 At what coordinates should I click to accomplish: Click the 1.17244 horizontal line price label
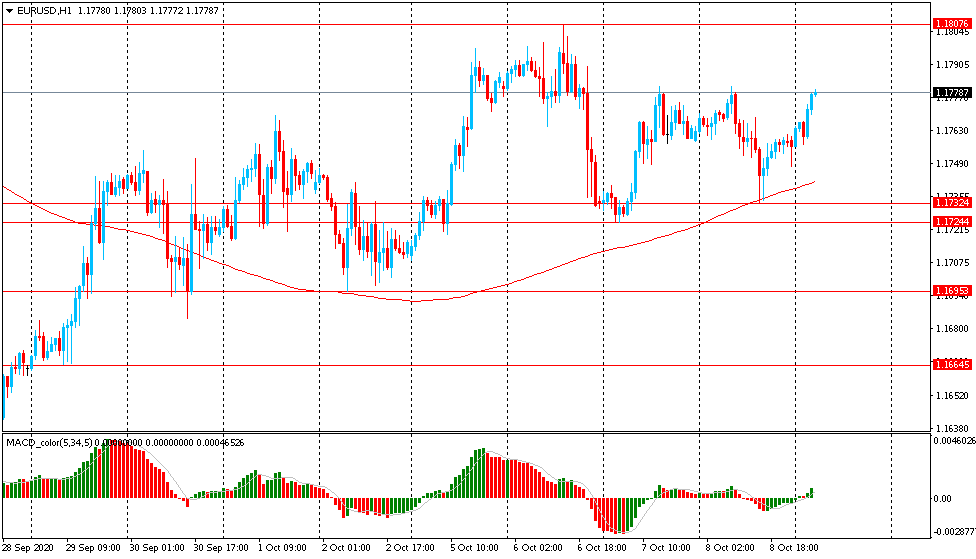tap(952, 222)
